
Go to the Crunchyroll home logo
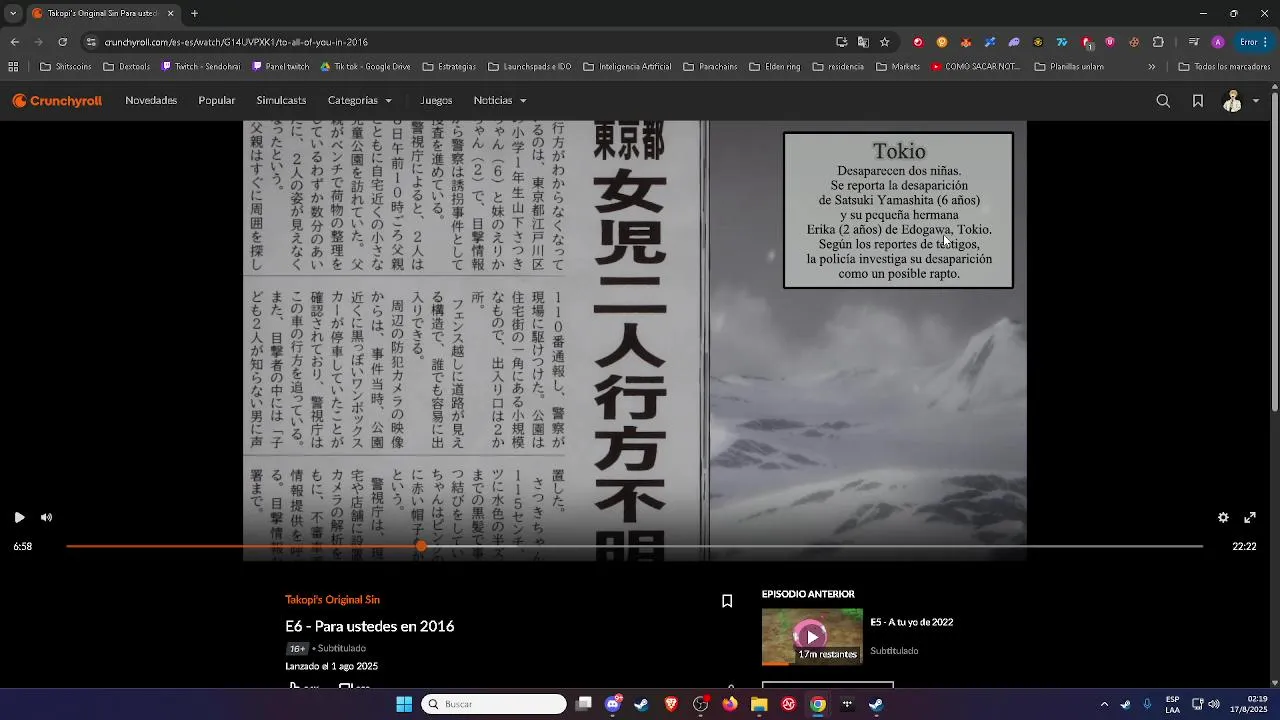point(57,101)
